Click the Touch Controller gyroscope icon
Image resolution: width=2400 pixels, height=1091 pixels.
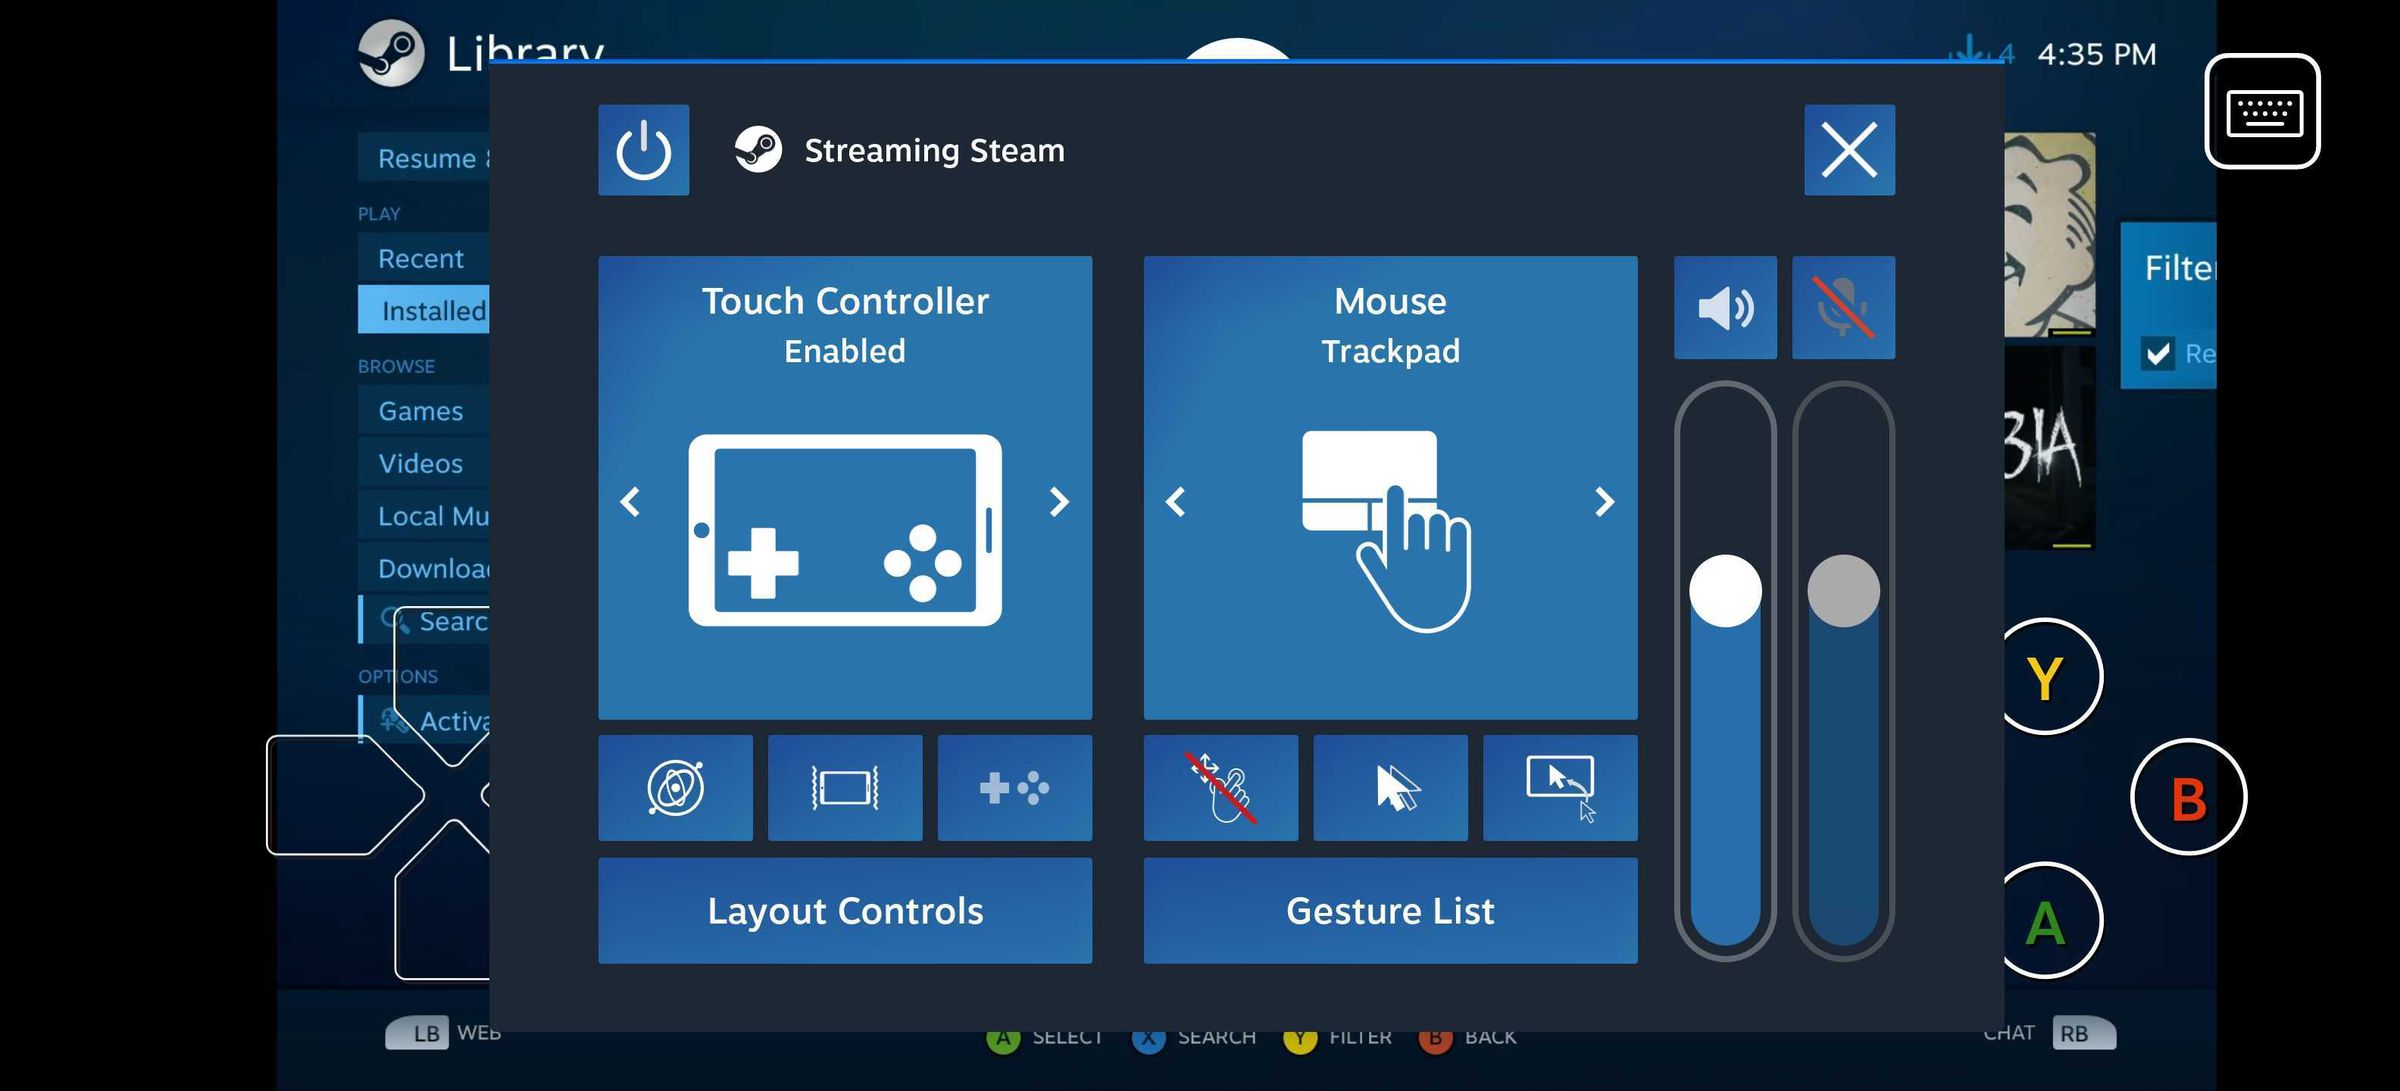pos(675,786)
